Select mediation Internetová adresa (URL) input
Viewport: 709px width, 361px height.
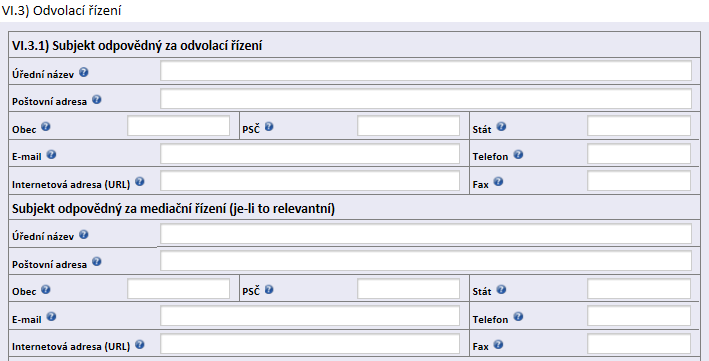tap(310, 344)
